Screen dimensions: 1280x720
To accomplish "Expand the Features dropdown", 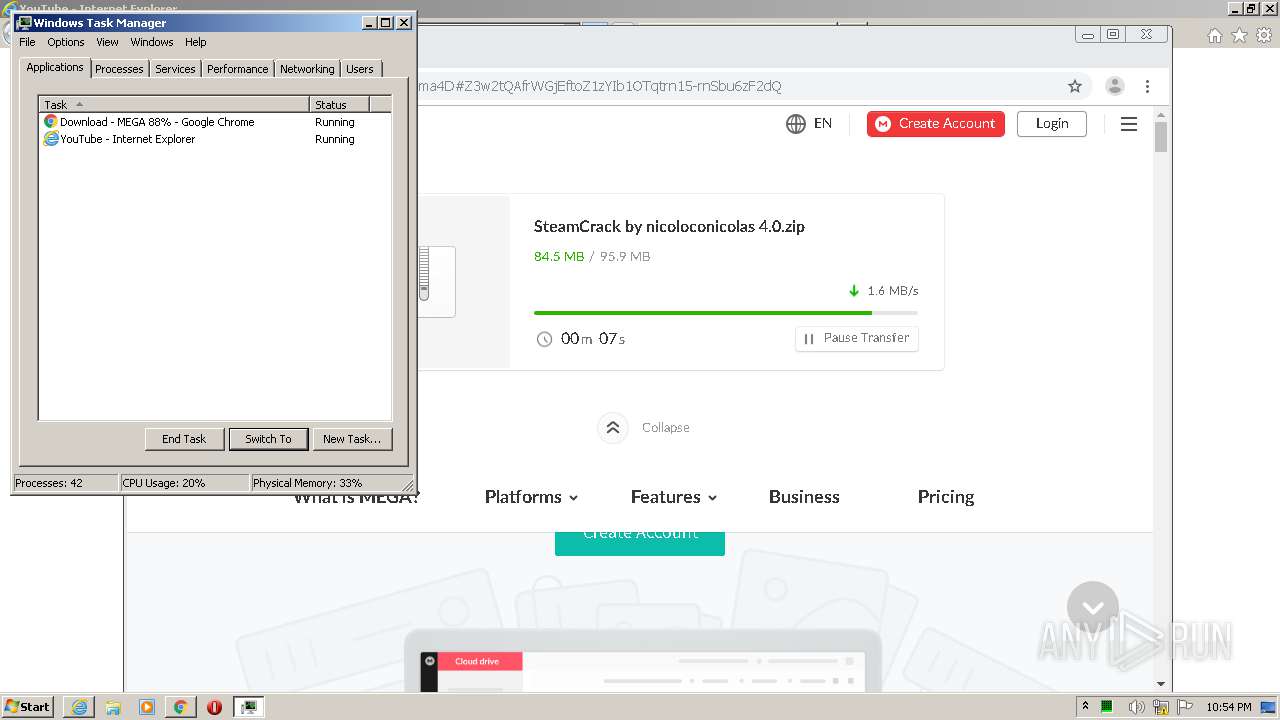I will (x=674, y=497).
